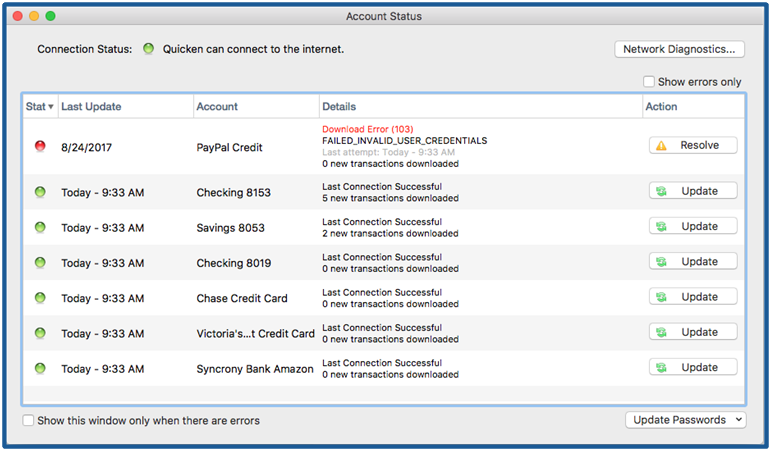Screen dimensions: 770x450
Task: Select the PayPal Credit account row
Action: coord(231,147)
